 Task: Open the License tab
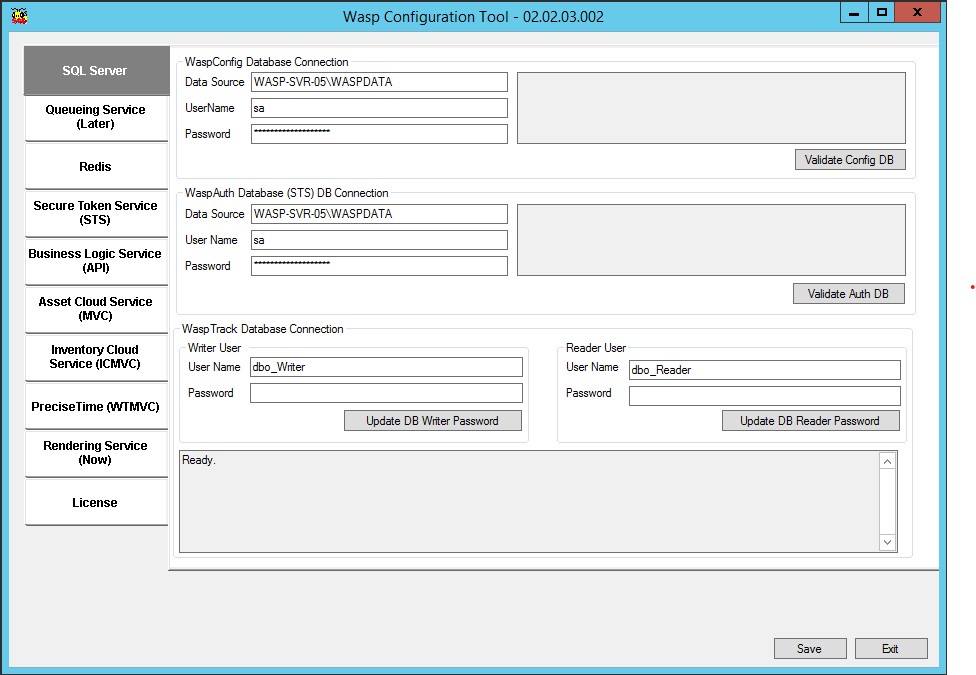click(x=96, y=503)
